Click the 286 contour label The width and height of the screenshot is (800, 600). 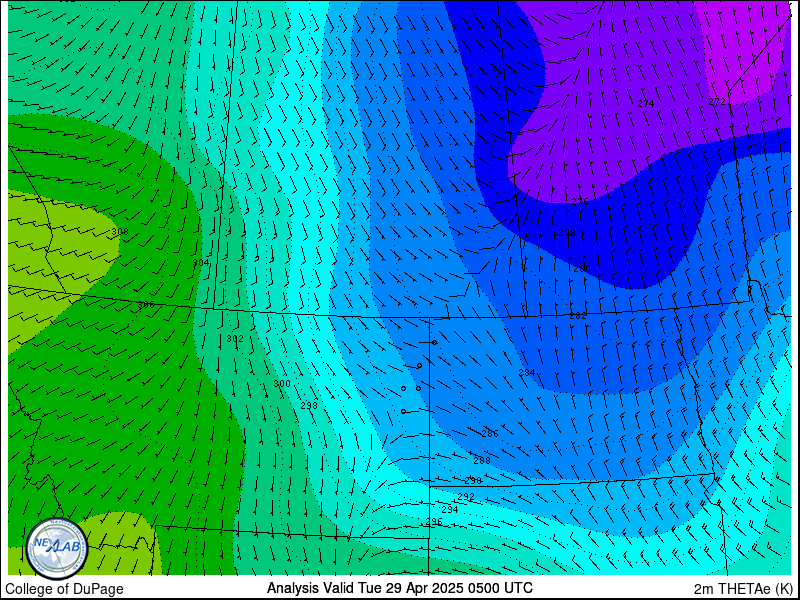point(490,434)
